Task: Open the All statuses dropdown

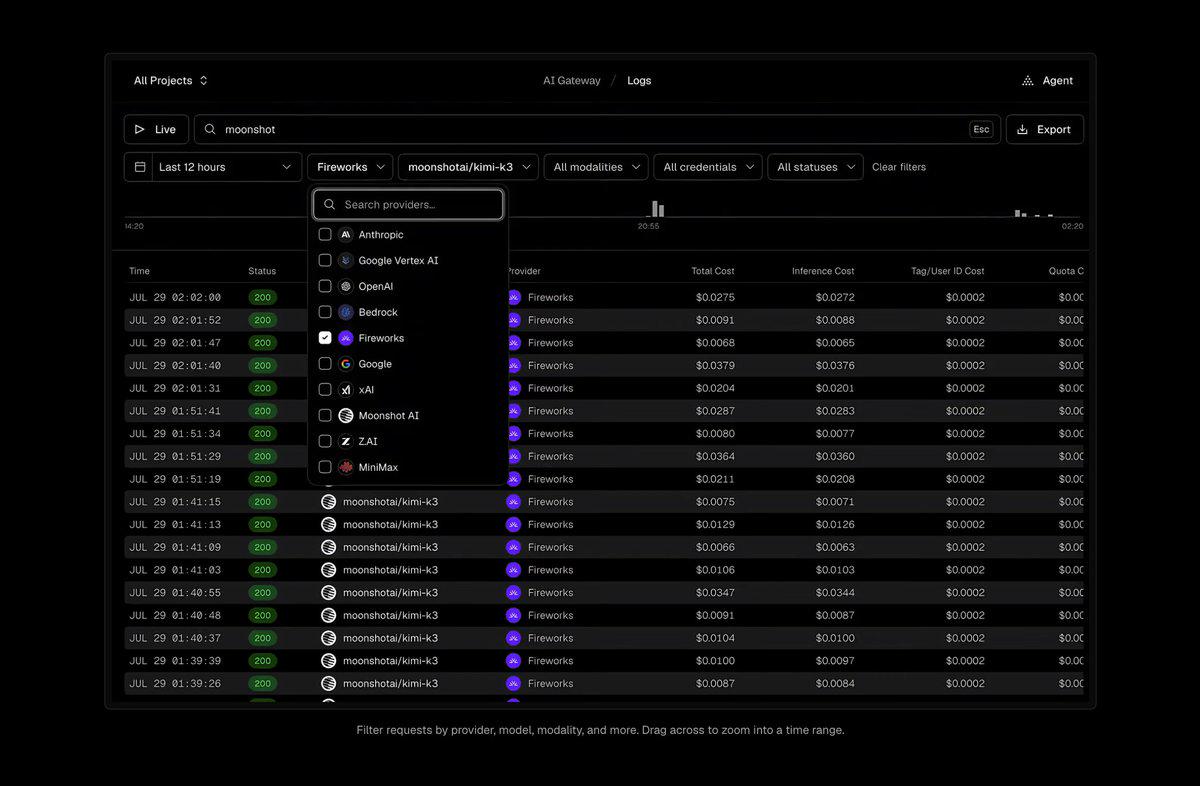Action: coord(815,167)
